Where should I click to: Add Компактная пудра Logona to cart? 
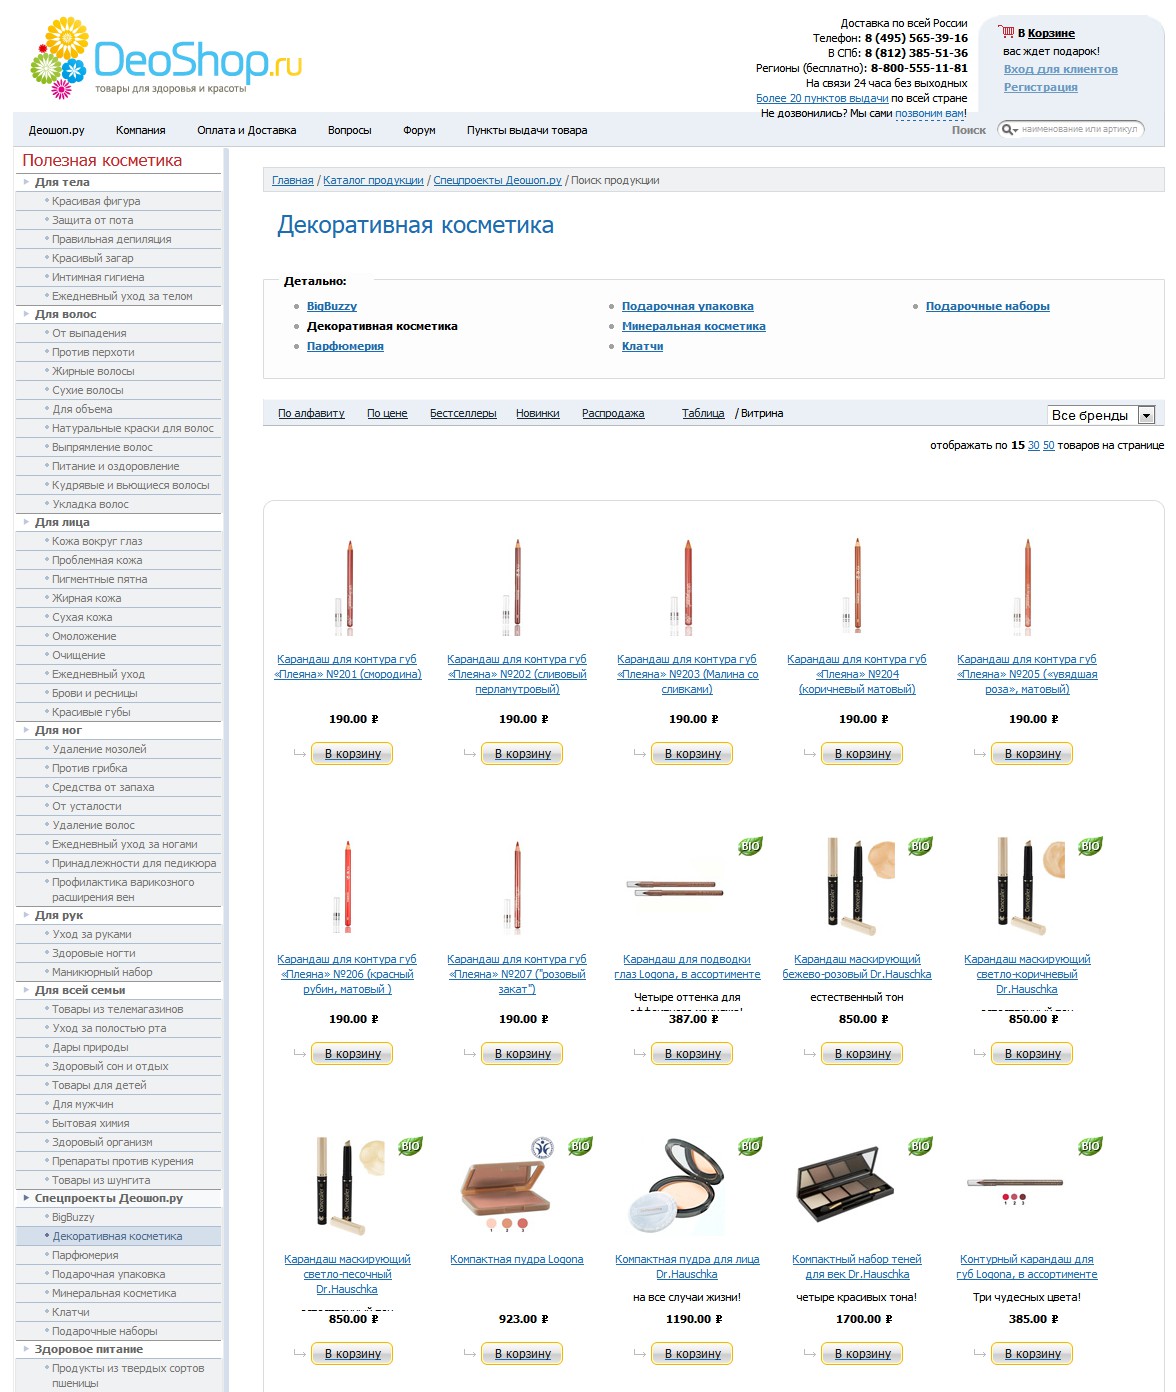[522, 1354]
